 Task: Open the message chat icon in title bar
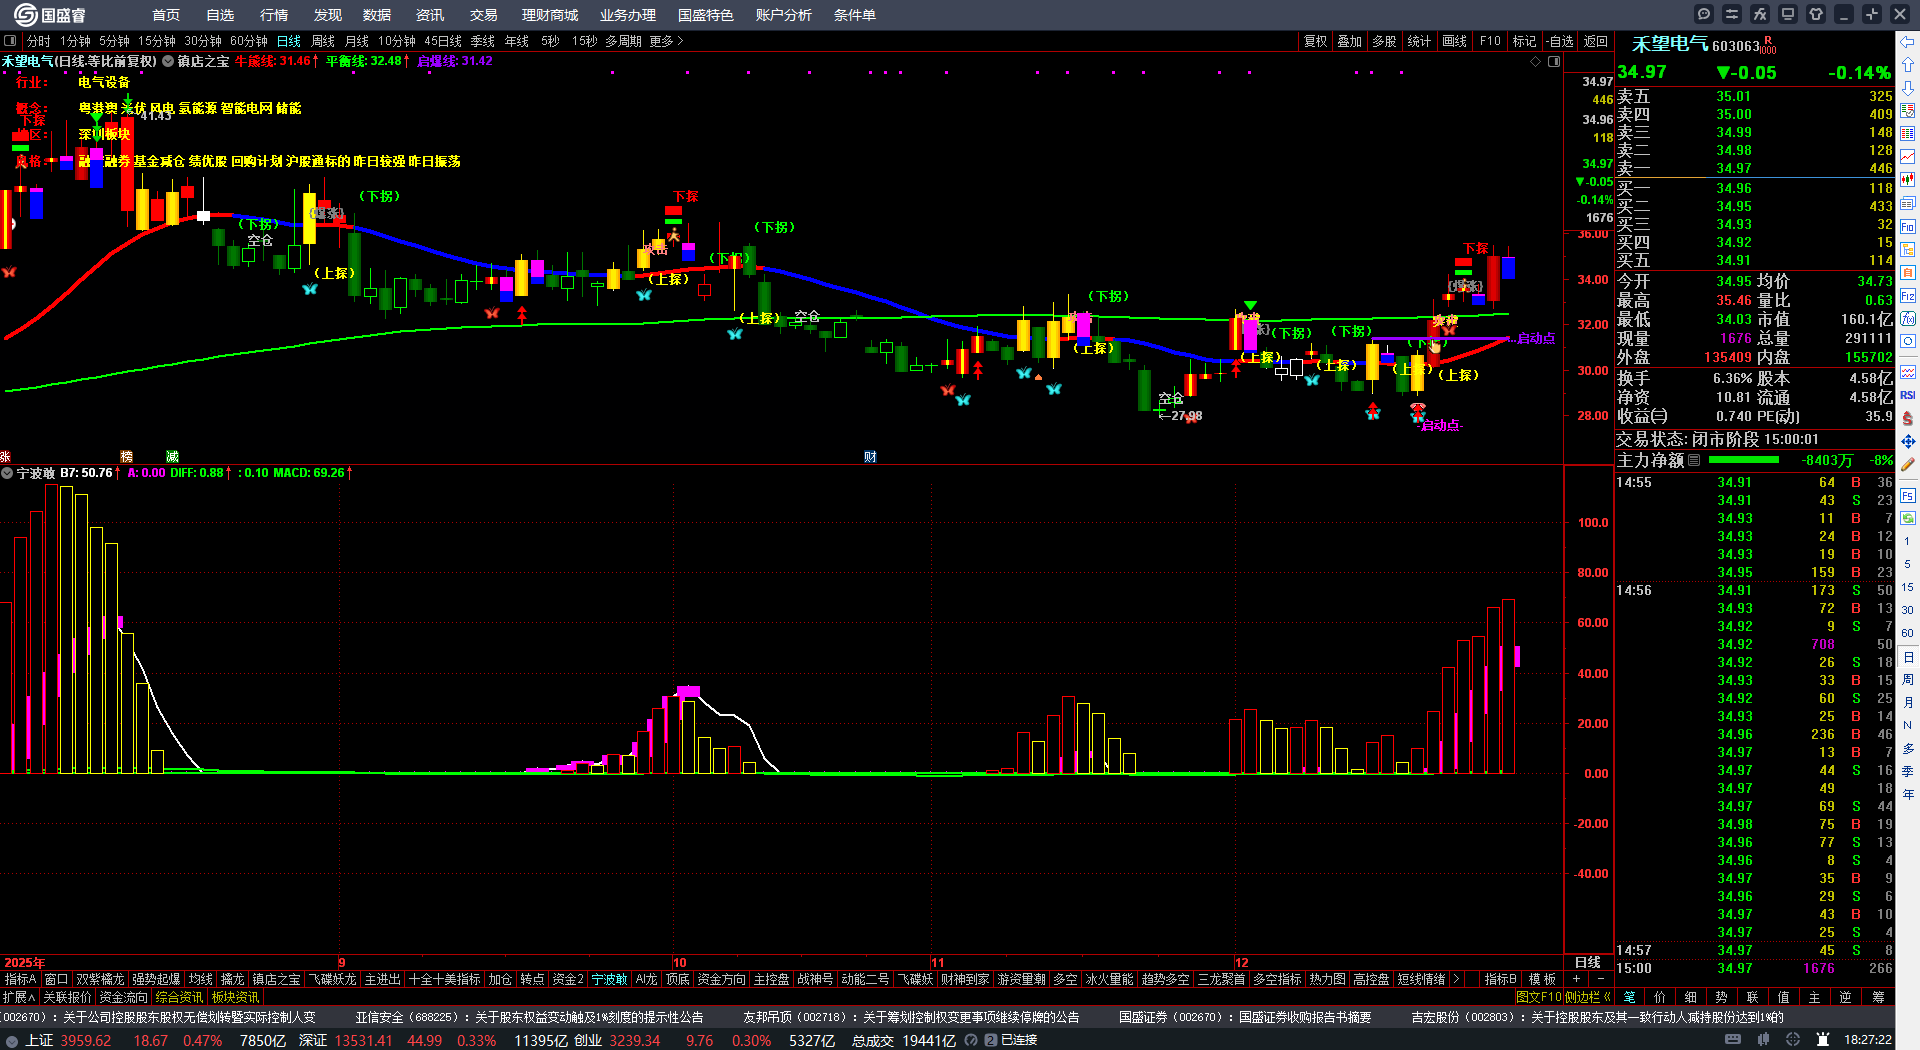pyautogui.click(x=1704, y=14)
